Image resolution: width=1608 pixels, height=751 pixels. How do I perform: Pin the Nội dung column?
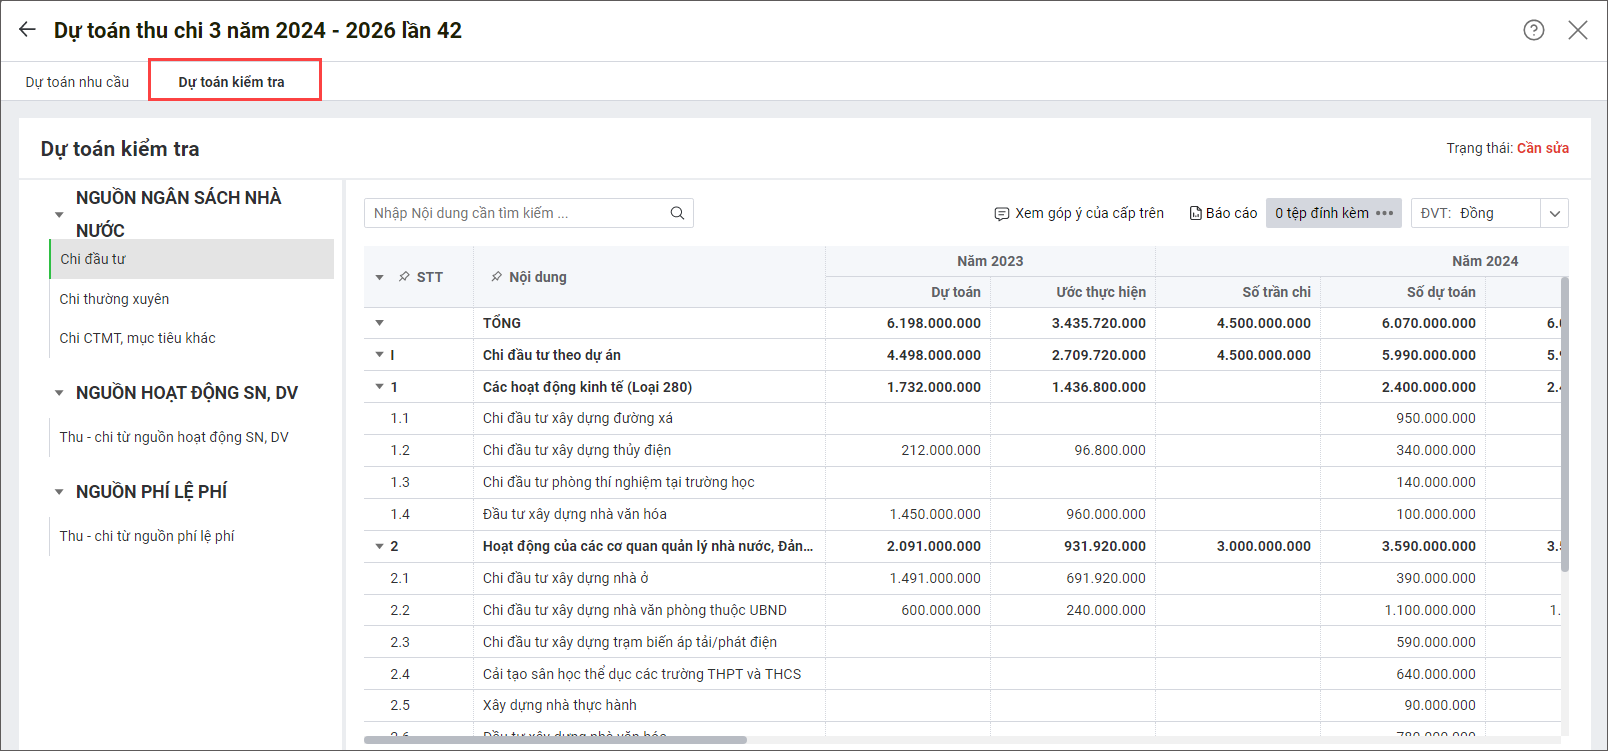496,277
